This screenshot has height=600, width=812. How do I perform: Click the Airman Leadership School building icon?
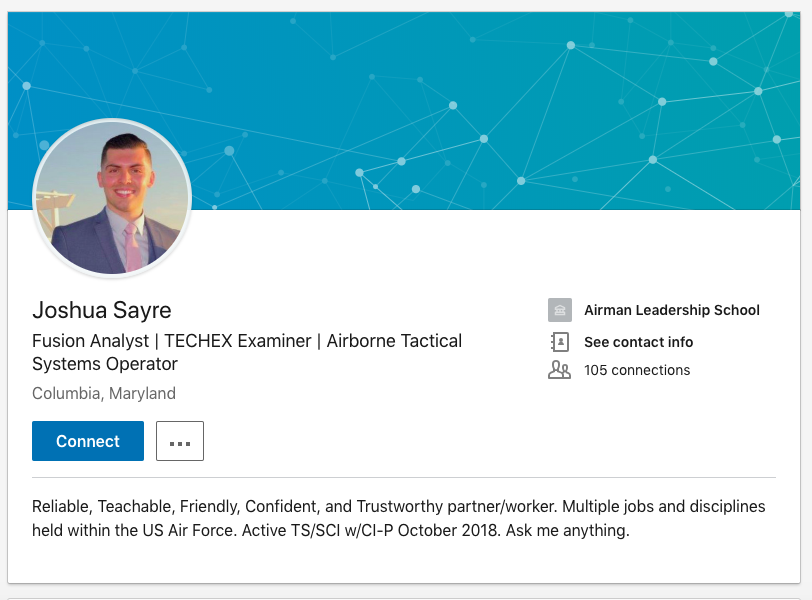(560, 310)
